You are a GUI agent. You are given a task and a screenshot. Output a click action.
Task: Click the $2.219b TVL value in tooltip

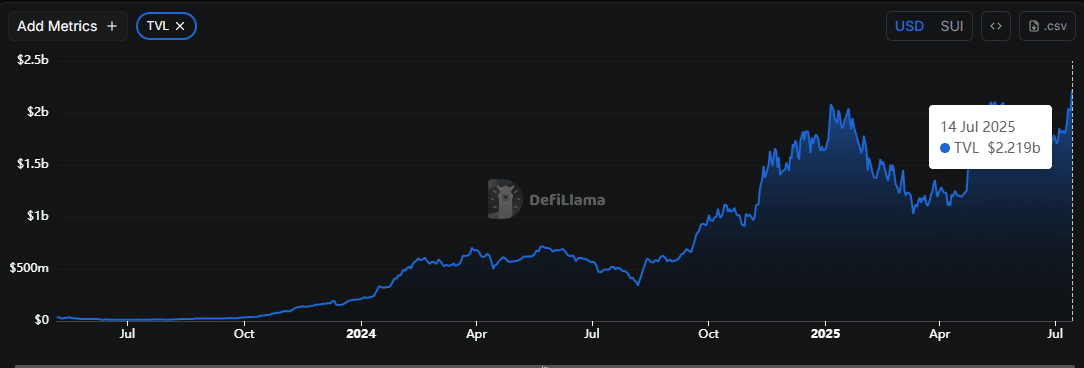click(1013, 147)
